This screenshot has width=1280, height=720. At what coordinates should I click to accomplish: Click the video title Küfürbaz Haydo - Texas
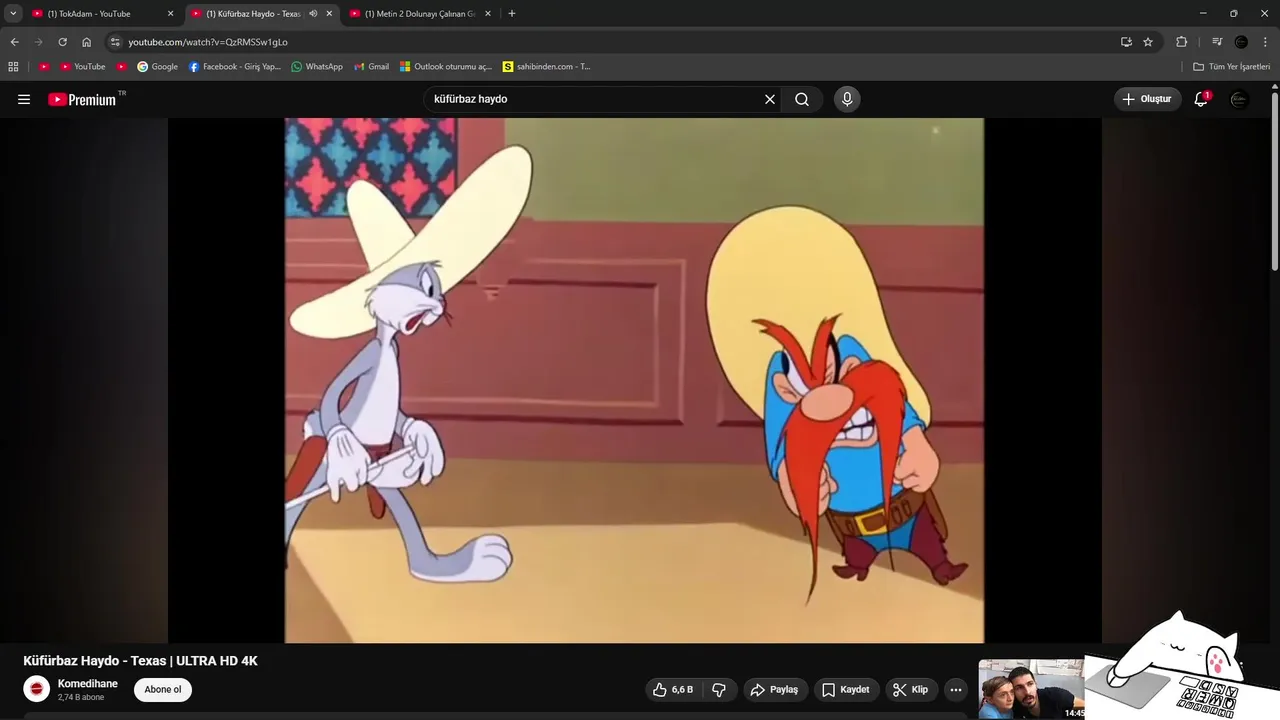(x=140, y=661)
